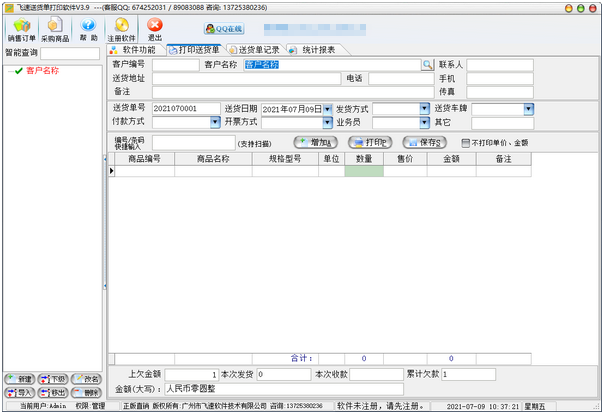This screenshot has width=604, height=414.
Task: Click the 删除 delete button in left panel
Action: (89, 392)
